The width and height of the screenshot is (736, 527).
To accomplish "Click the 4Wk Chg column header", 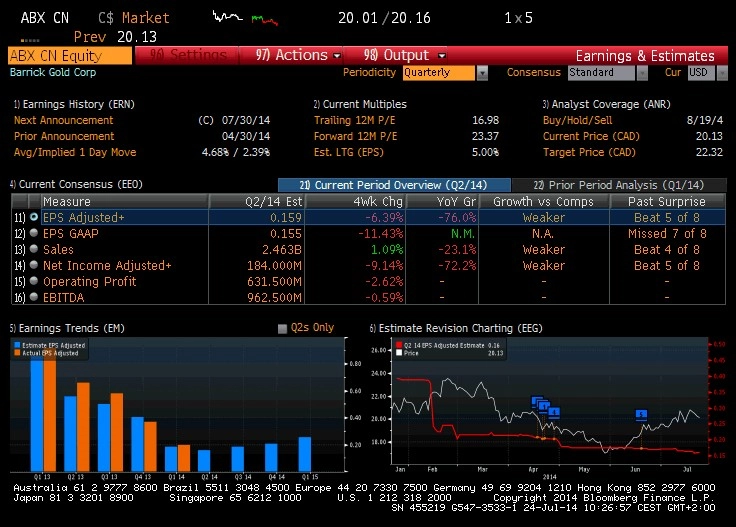I will (356, 201).
